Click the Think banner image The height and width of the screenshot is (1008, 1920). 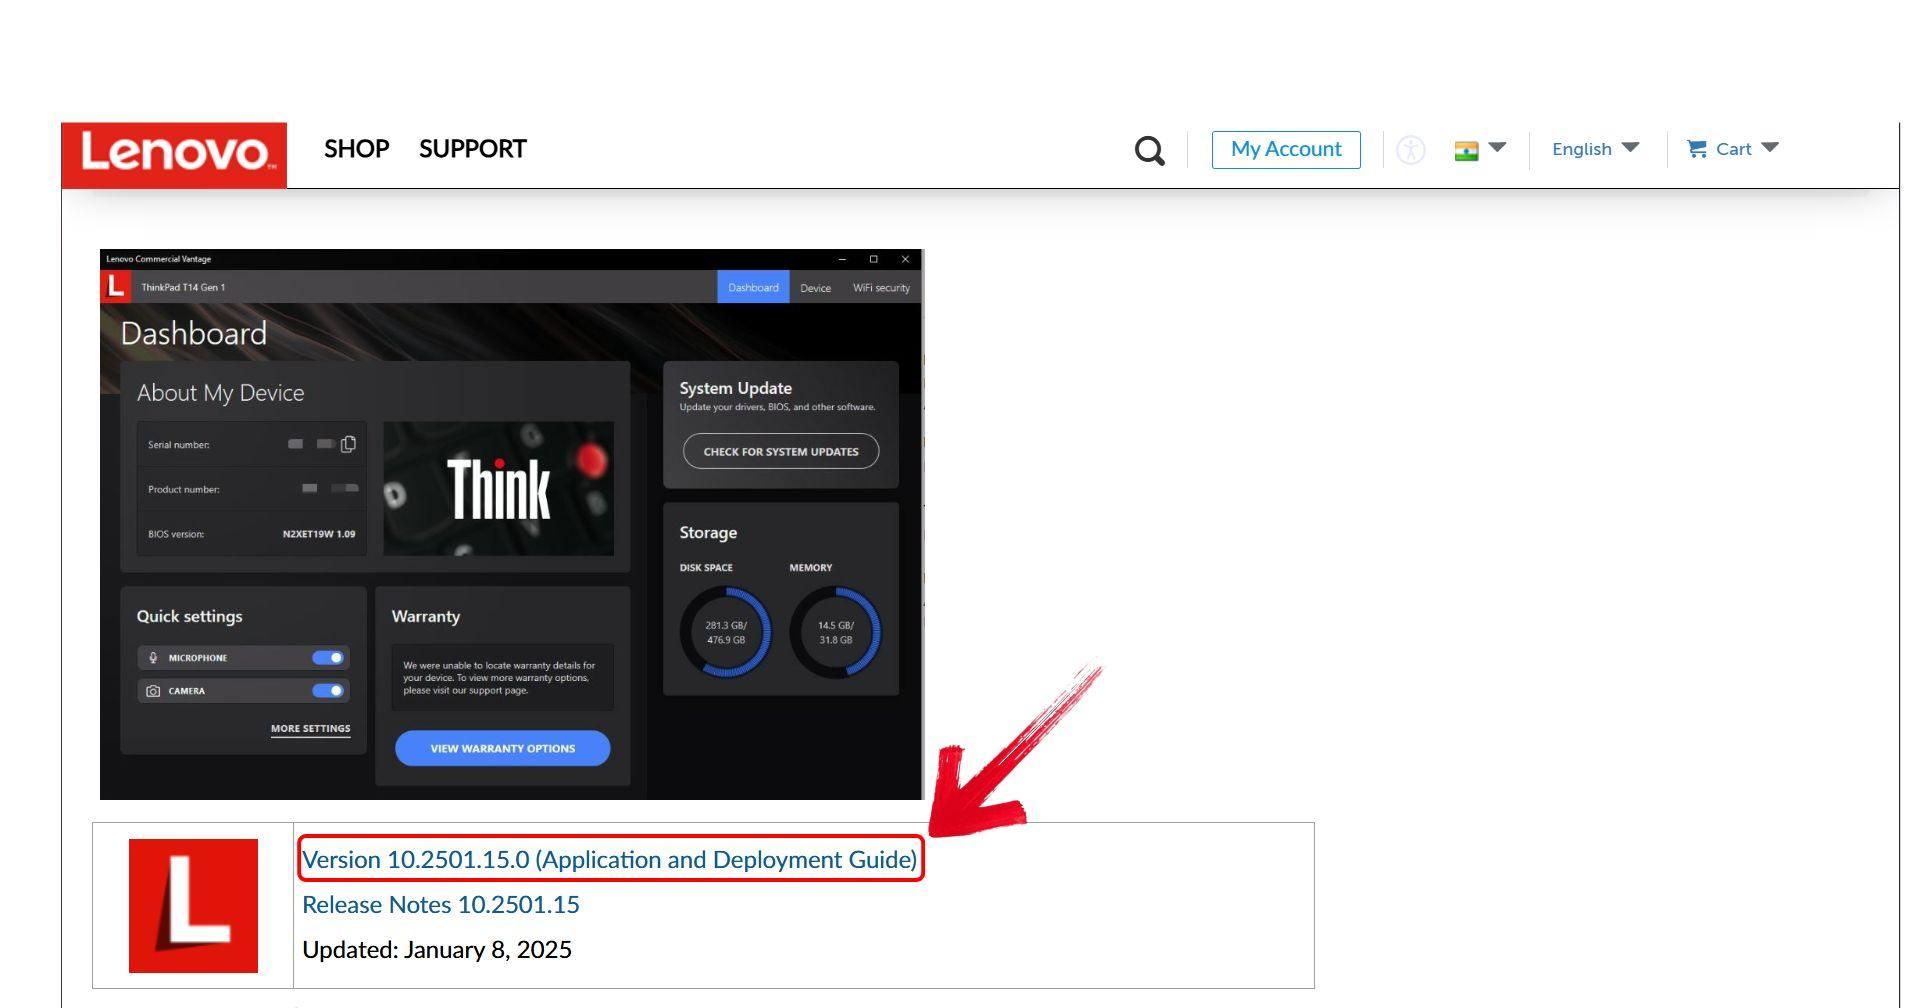click(x=499, y=489)
